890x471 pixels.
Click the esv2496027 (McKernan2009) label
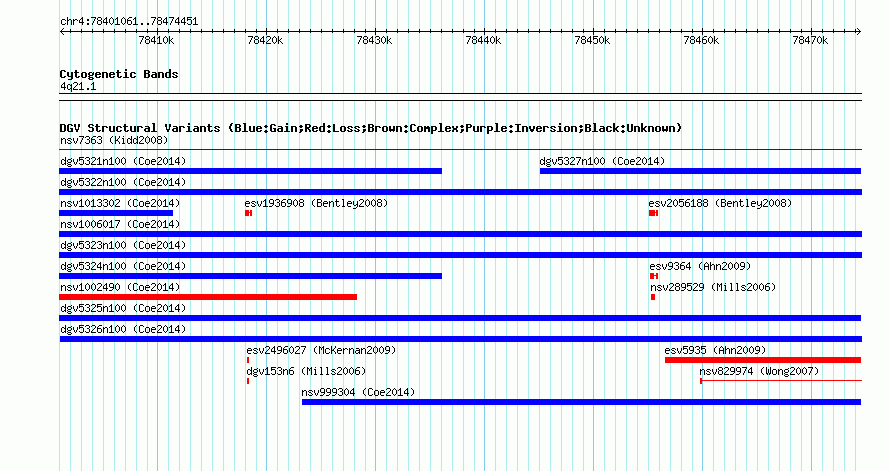point(321,350)
